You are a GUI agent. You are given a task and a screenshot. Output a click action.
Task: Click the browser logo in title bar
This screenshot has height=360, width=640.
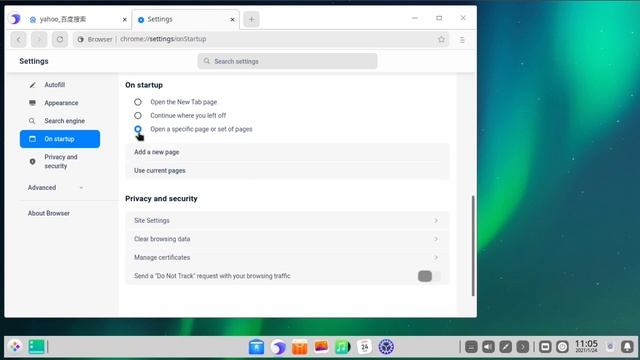tap(15, 18)
